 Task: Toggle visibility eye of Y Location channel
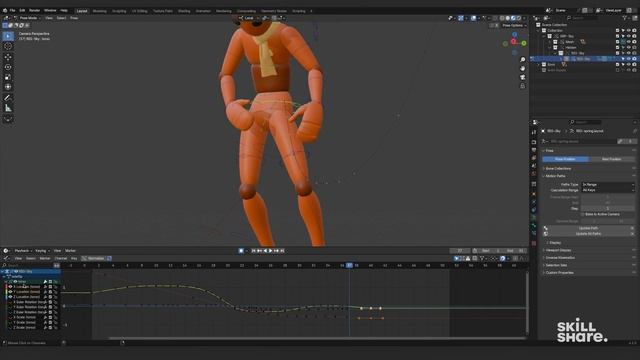pos(11,292)
